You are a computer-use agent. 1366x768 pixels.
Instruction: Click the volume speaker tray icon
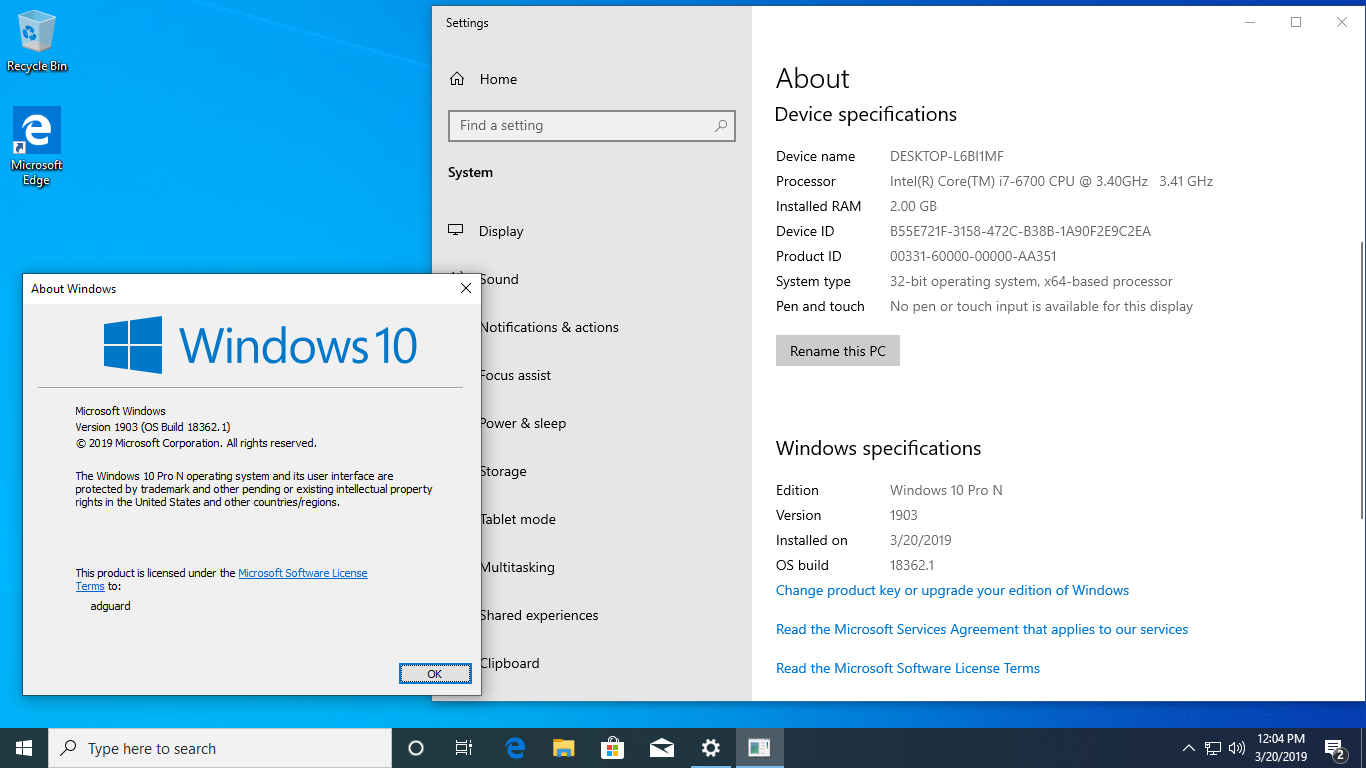[1237, 748]
